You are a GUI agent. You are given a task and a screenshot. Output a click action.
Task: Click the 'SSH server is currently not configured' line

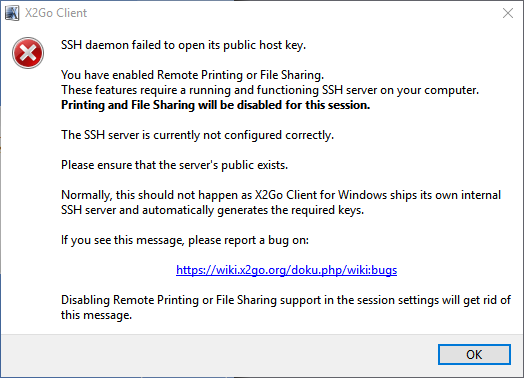tap(198, 135)
